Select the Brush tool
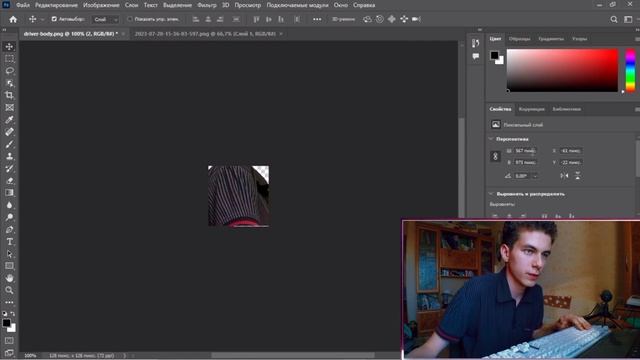The width and height of the screenshot is (640, 360). click(x=9, y=144)
